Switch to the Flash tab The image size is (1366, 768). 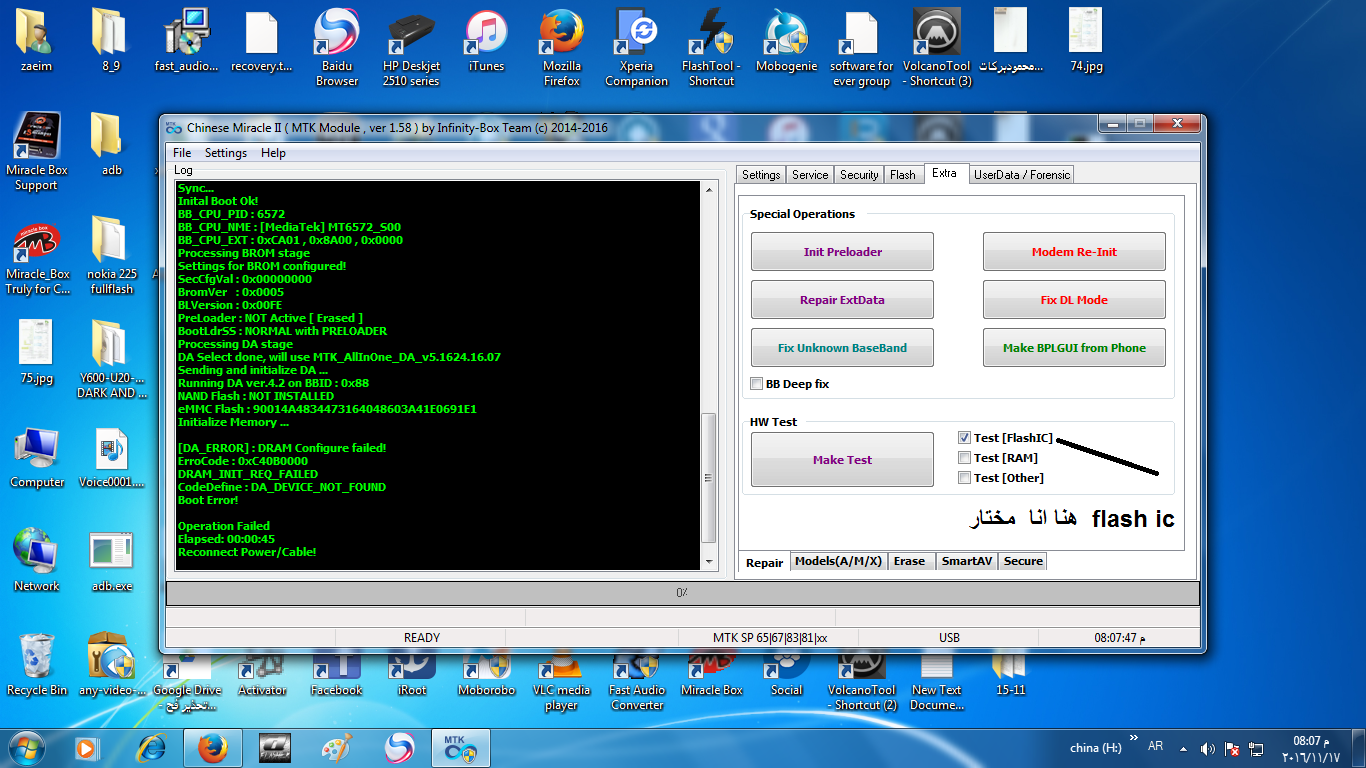[903, 175]
